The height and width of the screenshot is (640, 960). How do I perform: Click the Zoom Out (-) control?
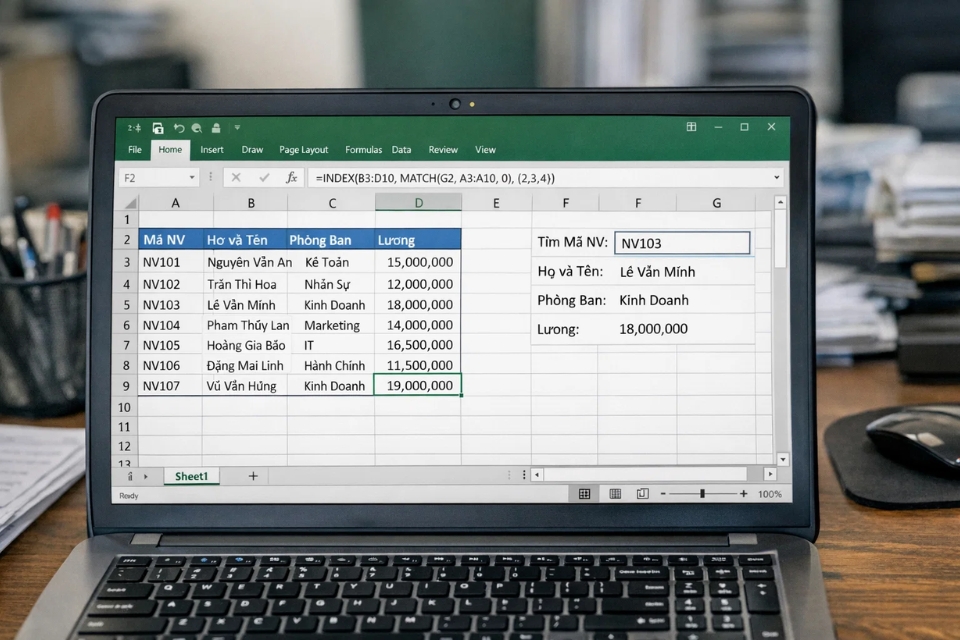click(x=663, y=492)
